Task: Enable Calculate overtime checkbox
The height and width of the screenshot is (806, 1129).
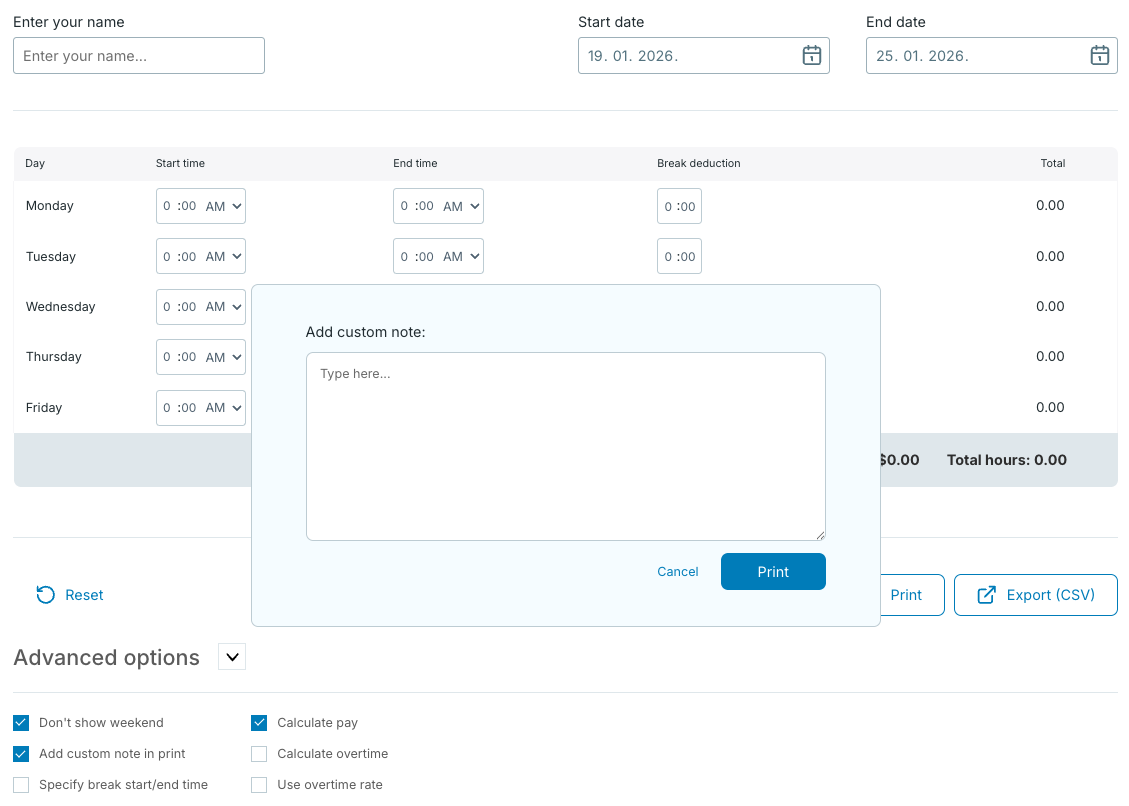Action: (259, 754)
